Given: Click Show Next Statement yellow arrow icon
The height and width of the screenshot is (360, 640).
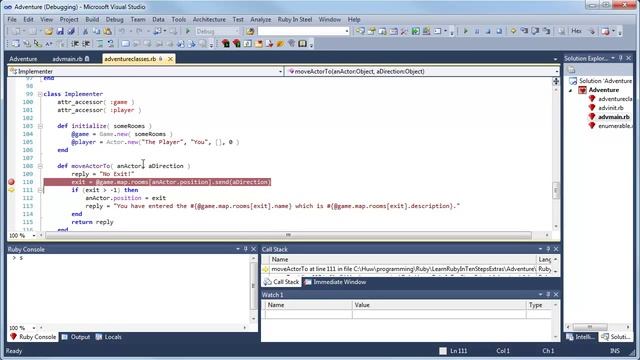Looking at the screenshot, I should tap(513, 31).
